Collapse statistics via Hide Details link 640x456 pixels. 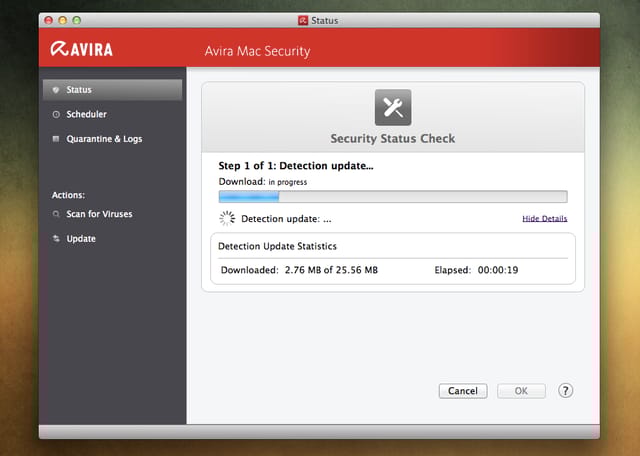click(x=544, y=218)
